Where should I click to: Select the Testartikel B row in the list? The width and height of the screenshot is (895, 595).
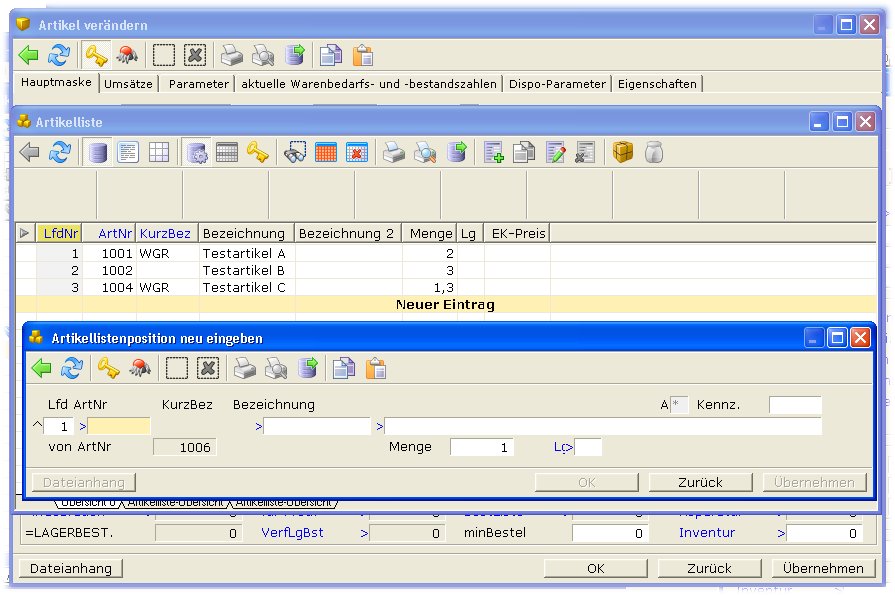click(243, 271)
